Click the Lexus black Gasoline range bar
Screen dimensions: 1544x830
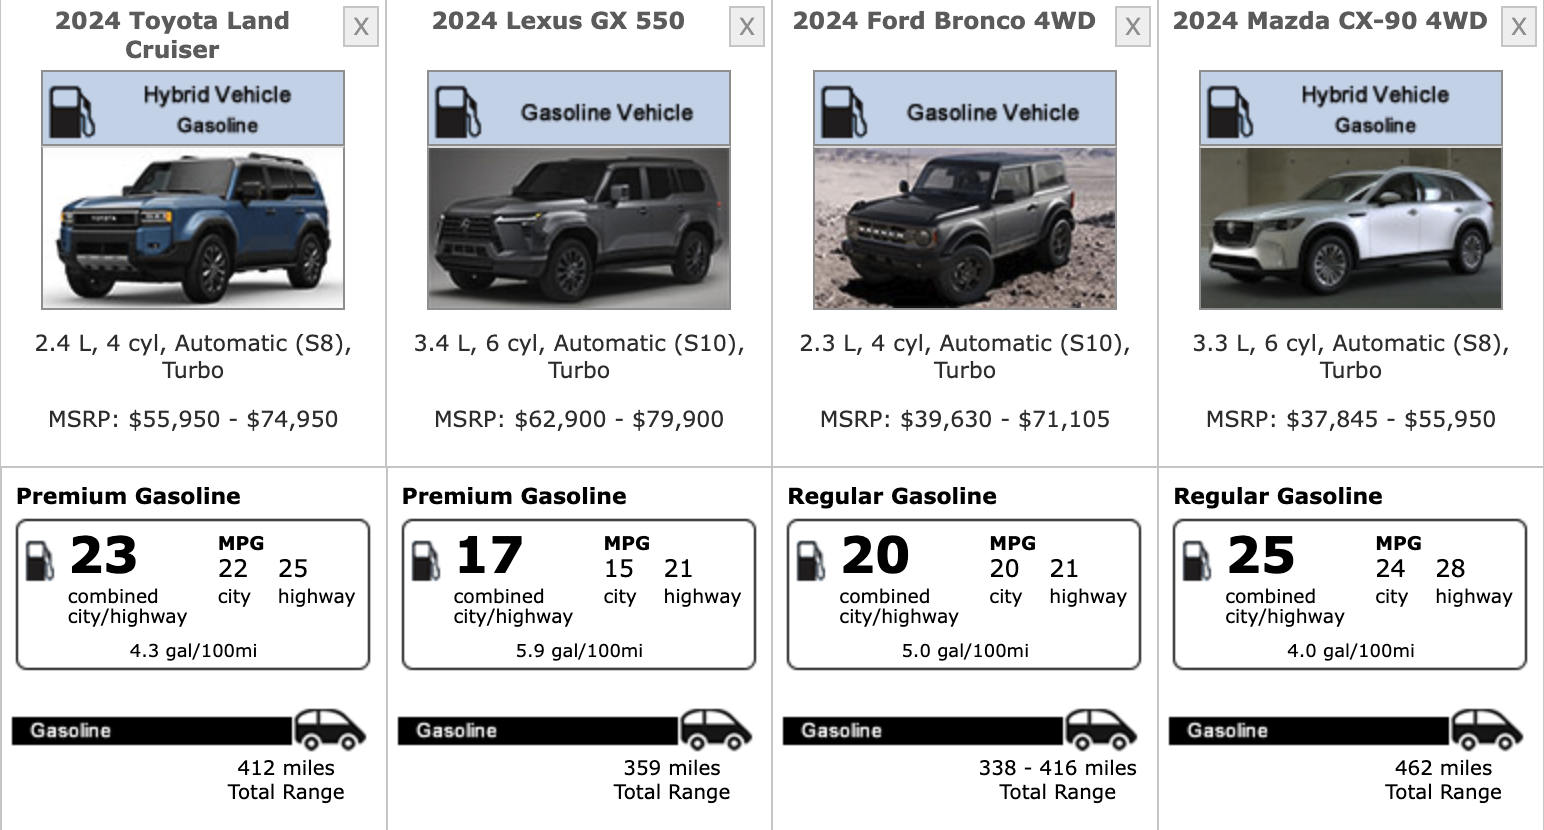[538, 731]
